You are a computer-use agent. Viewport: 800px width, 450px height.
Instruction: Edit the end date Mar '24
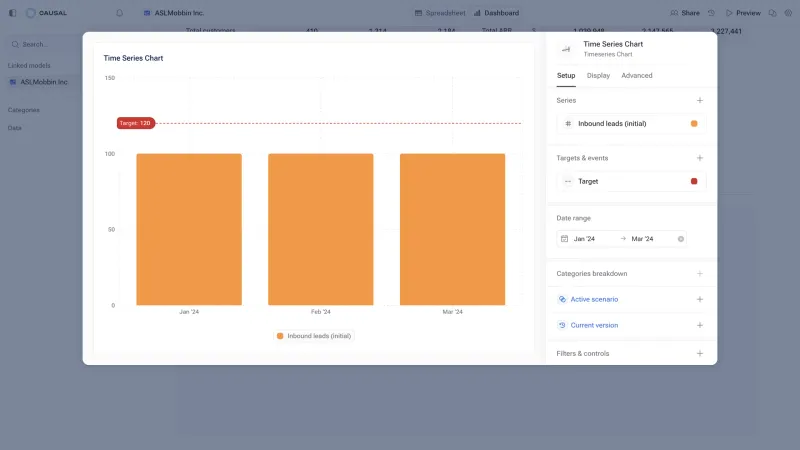[642, 239]
